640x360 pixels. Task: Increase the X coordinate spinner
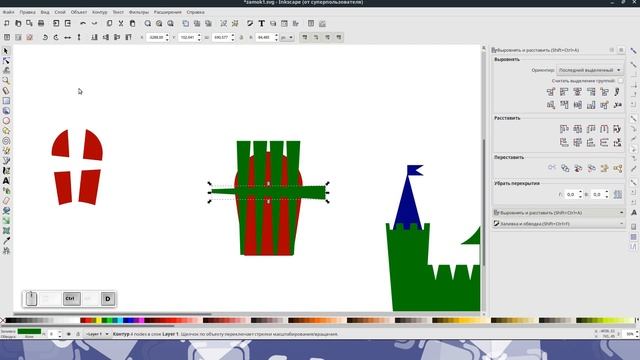(x=167, y=36)
